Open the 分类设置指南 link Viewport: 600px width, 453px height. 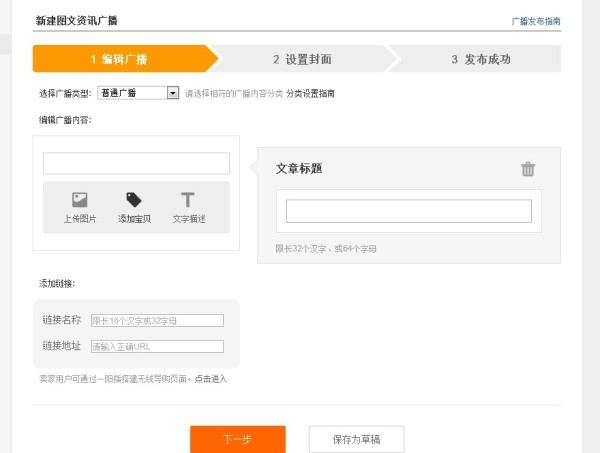coord(310,93)
